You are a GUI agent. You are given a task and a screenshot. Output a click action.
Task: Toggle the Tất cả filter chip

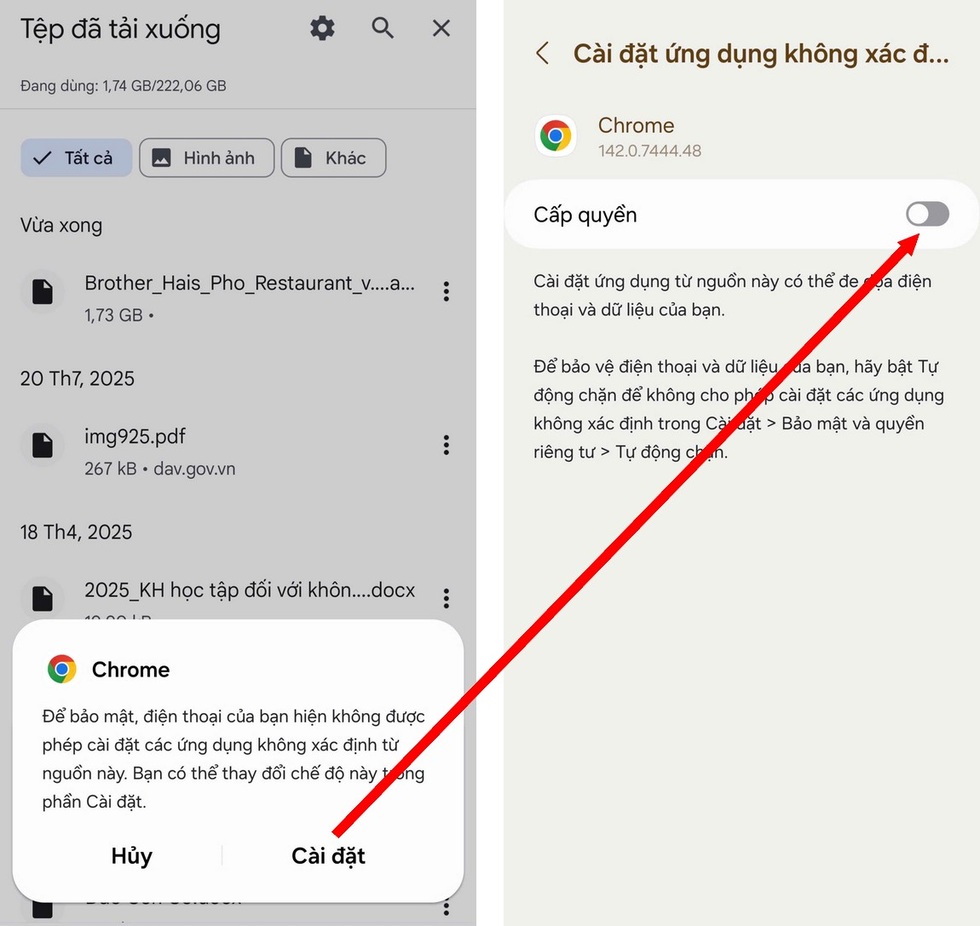75,158
